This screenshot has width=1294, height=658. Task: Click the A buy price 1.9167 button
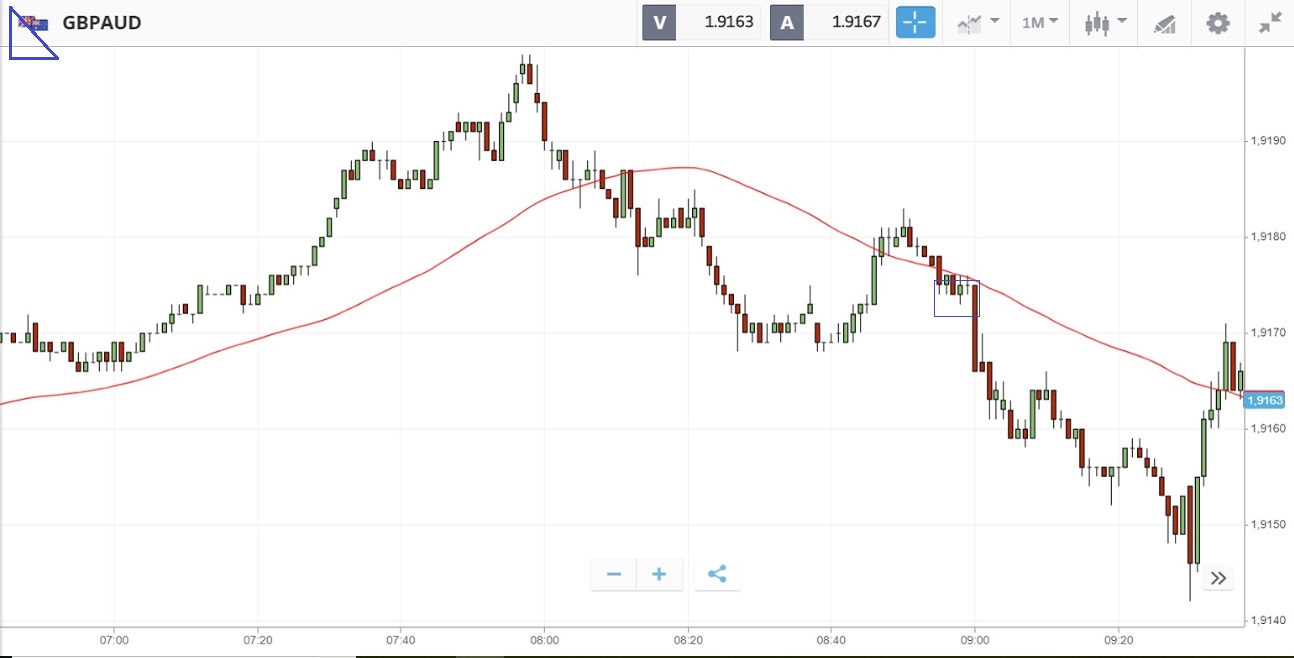pyautogui.click(x=829, y=22)
